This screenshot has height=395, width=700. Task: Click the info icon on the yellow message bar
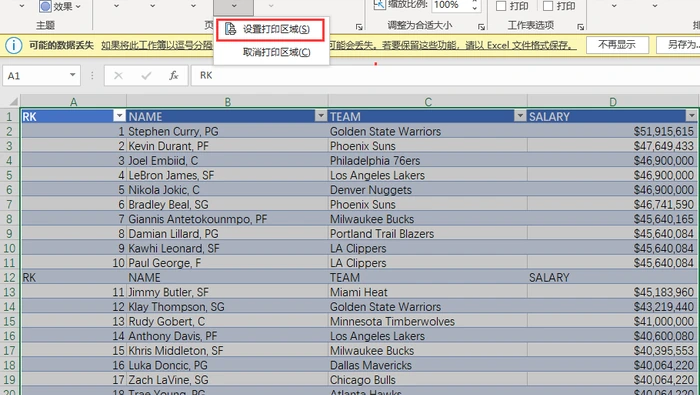[14, 46]
